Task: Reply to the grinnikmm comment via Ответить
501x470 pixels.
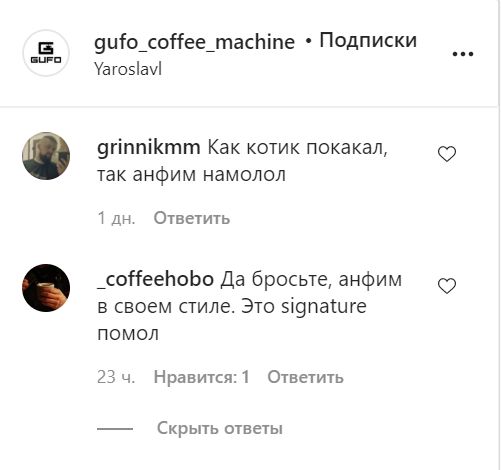Action: (192, 218)
